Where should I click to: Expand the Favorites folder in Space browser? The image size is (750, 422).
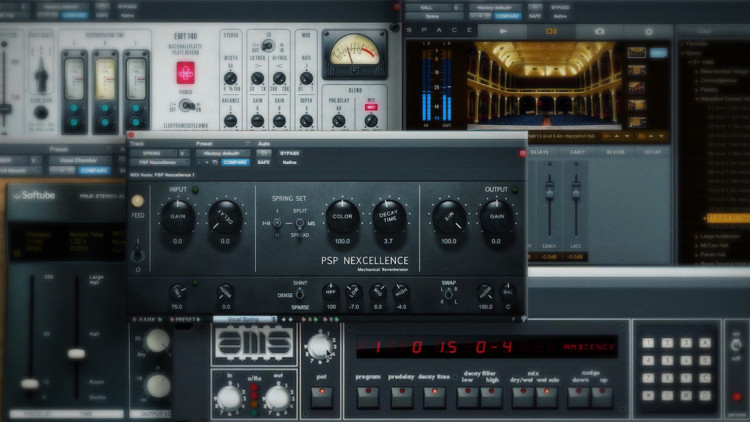point(683,44)
